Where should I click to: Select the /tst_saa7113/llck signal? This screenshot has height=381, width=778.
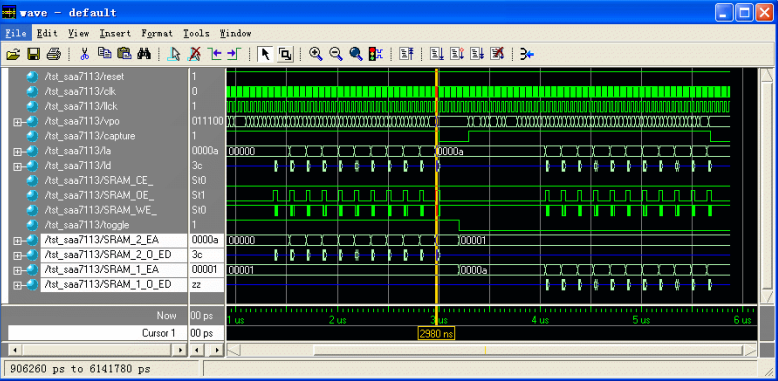tap(81, 106)
